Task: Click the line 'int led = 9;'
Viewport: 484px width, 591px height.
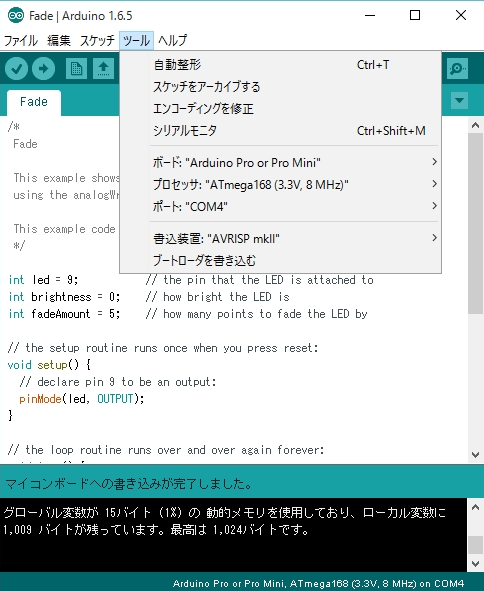Action: [x=43, y=280]
